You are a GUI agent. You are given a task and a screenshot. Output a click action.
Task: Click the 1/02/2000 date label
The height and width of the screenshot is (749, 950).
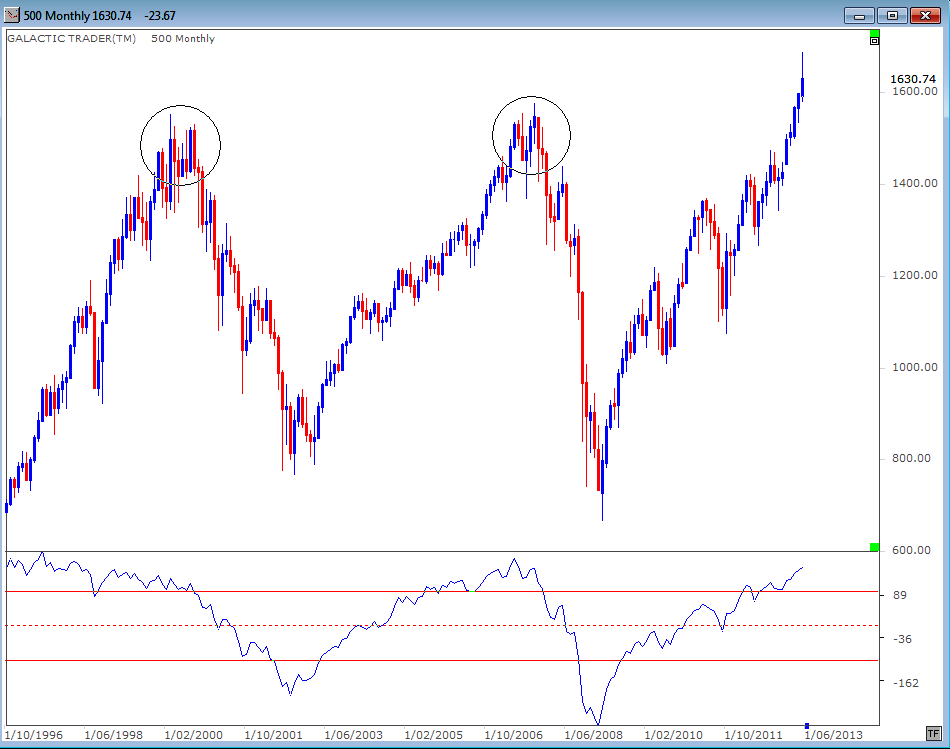pos(194,735)
